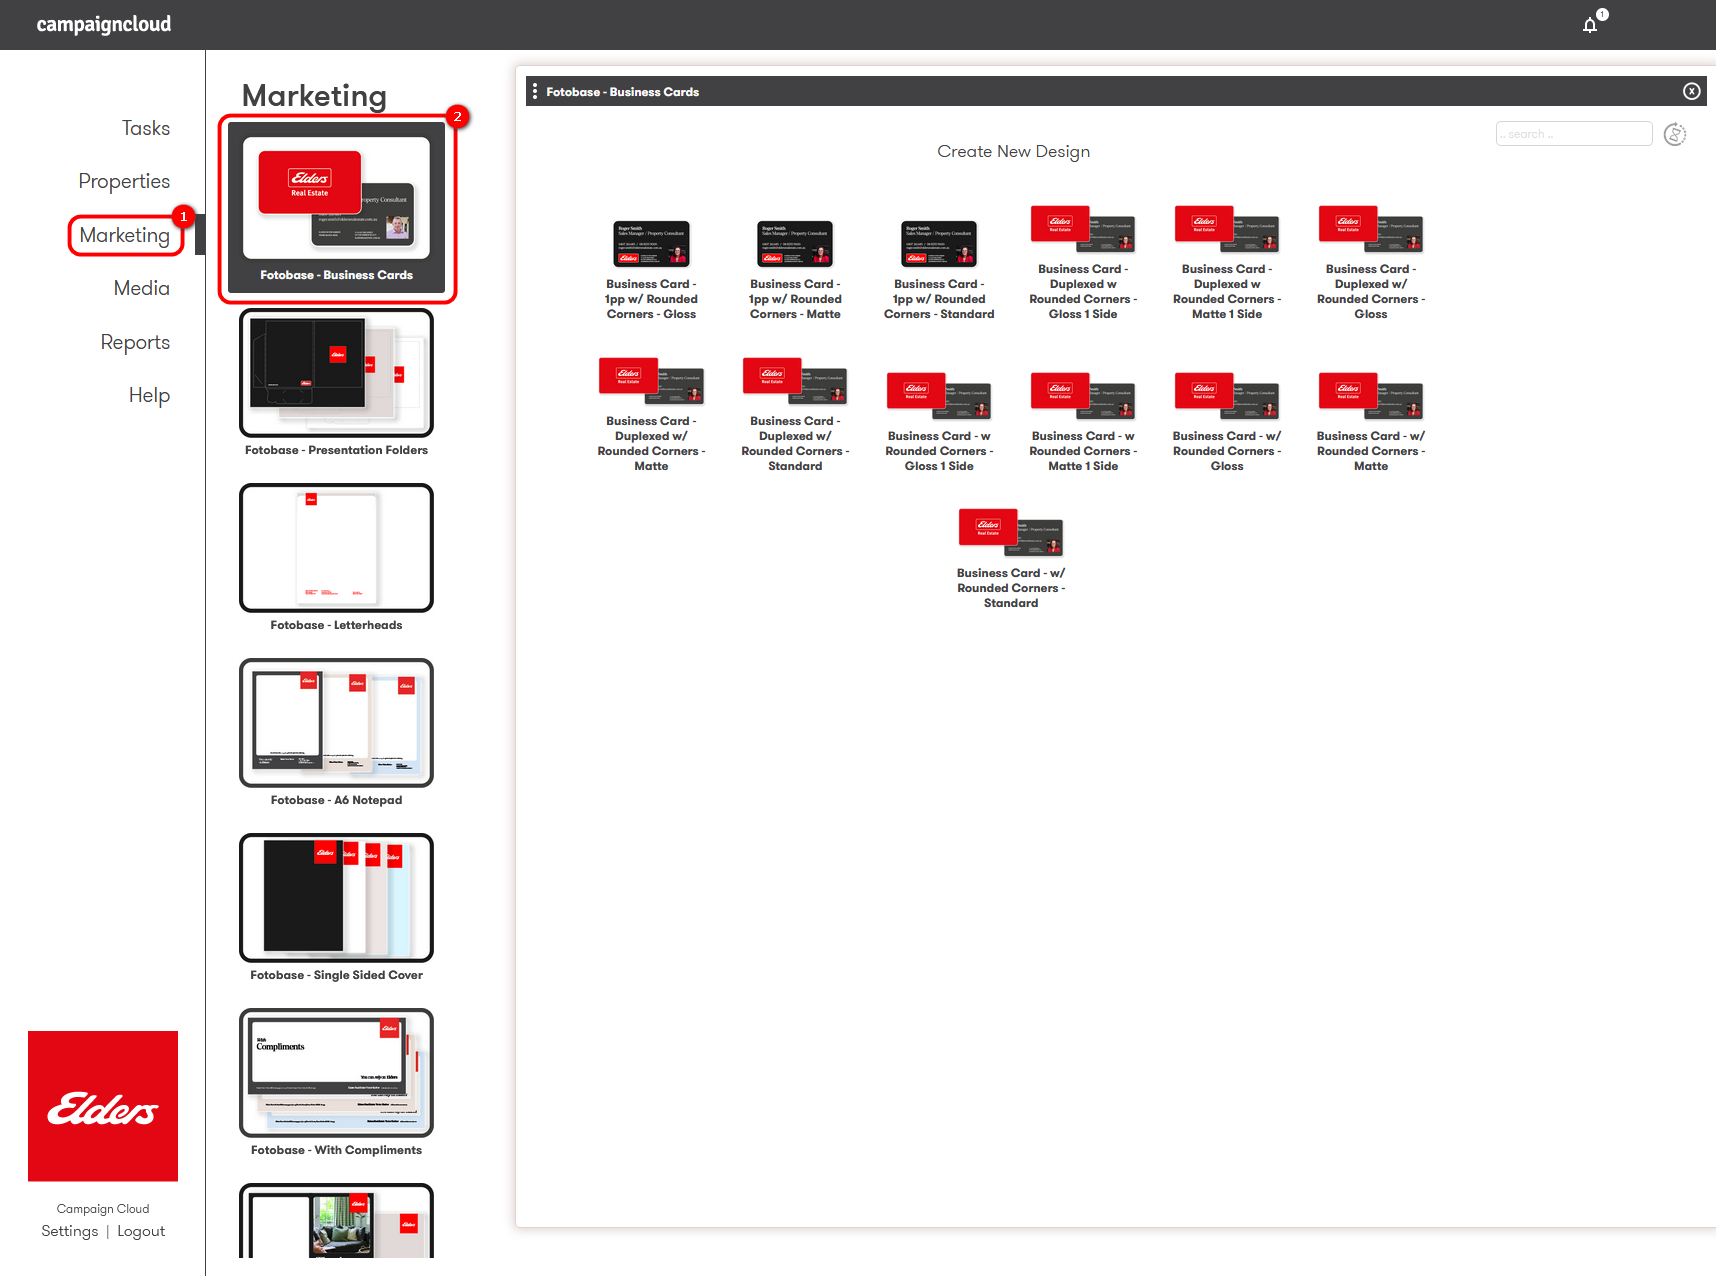Open Settings link at bottom left
This screenshot has height=1276, width=1716.
[x=70, y=1231]
